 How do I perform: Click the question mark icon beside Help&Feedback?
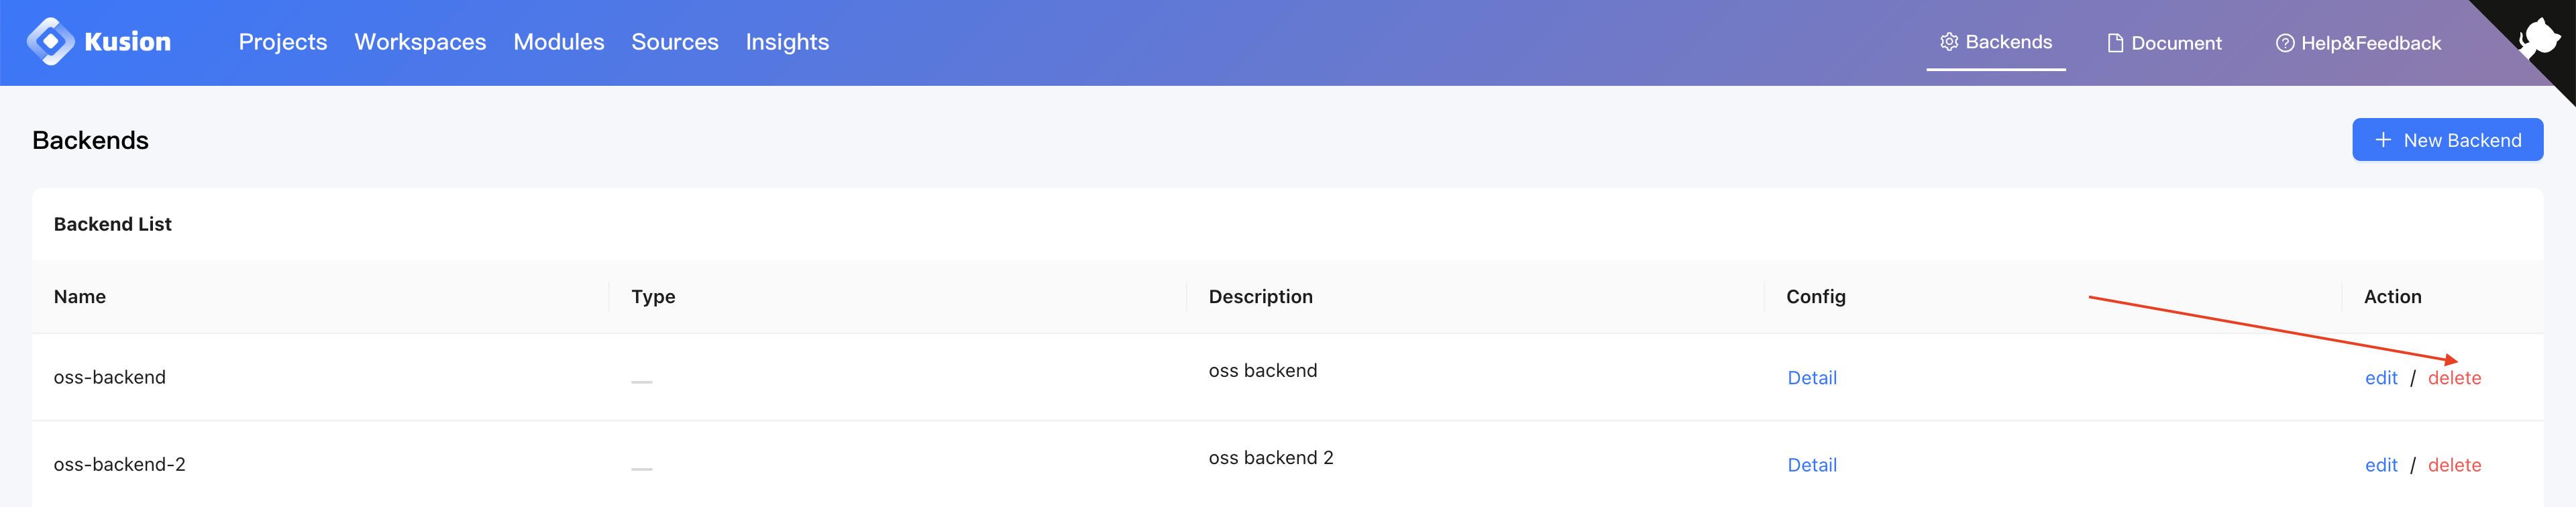pyautogui.click(x=2285, y=42)
